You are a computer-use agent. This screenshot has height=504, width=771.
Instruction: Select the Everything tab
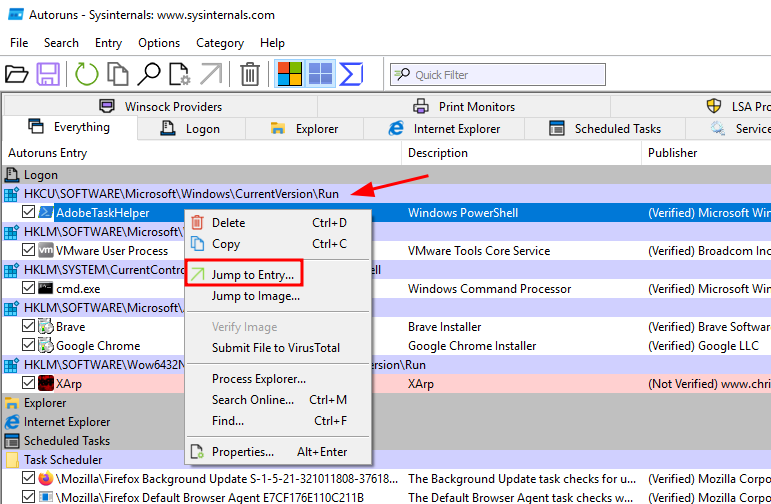[x=69, y=127]
